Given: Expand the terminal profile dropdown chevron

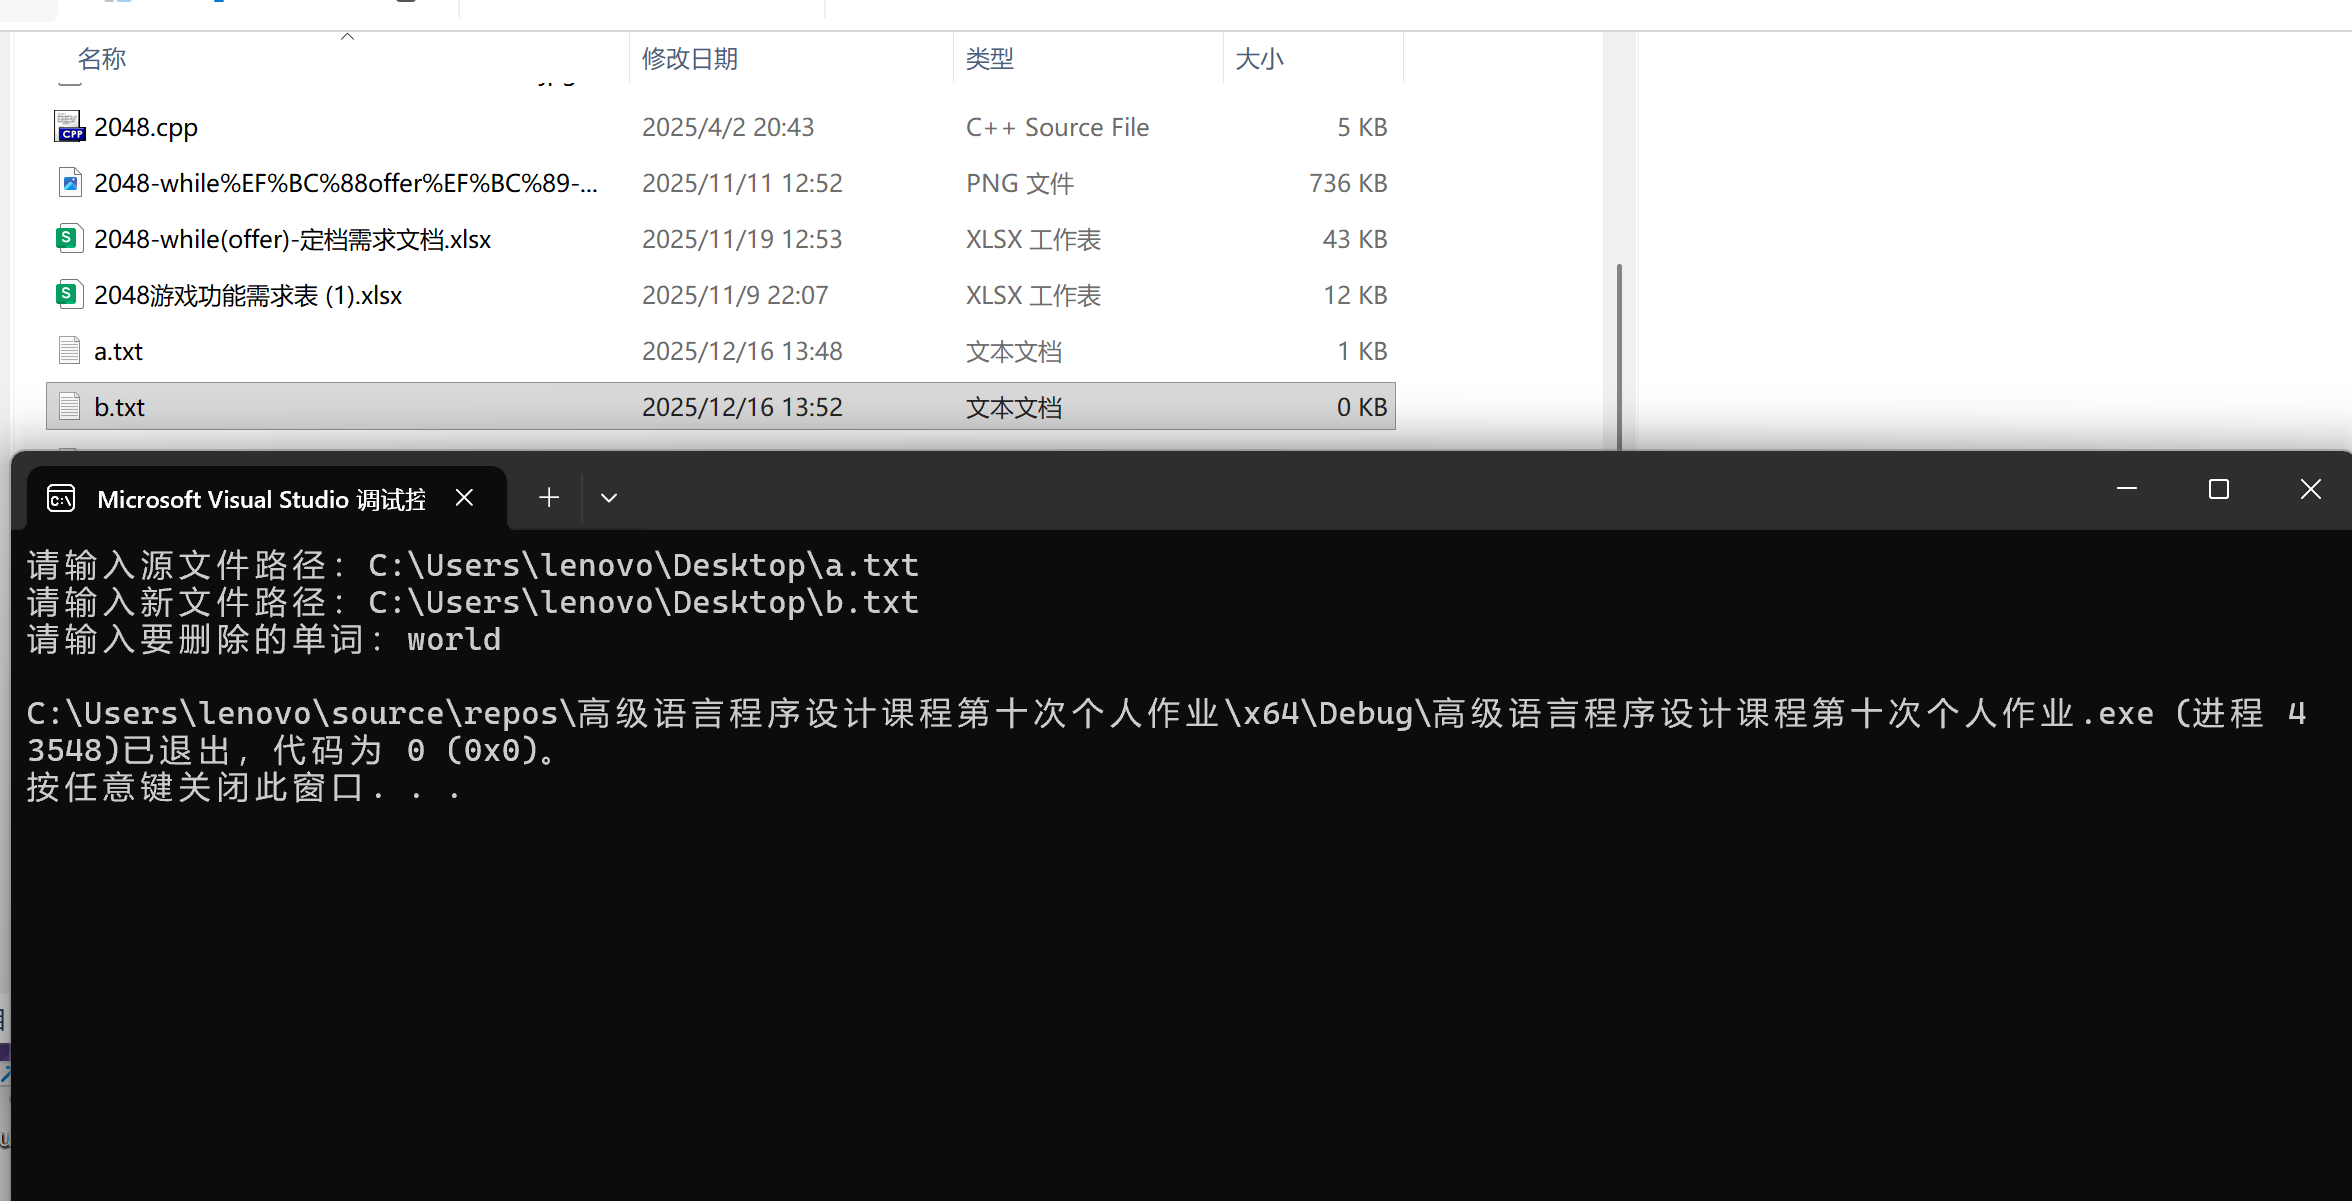Looking at the screenshot, I should click(609, 497).
